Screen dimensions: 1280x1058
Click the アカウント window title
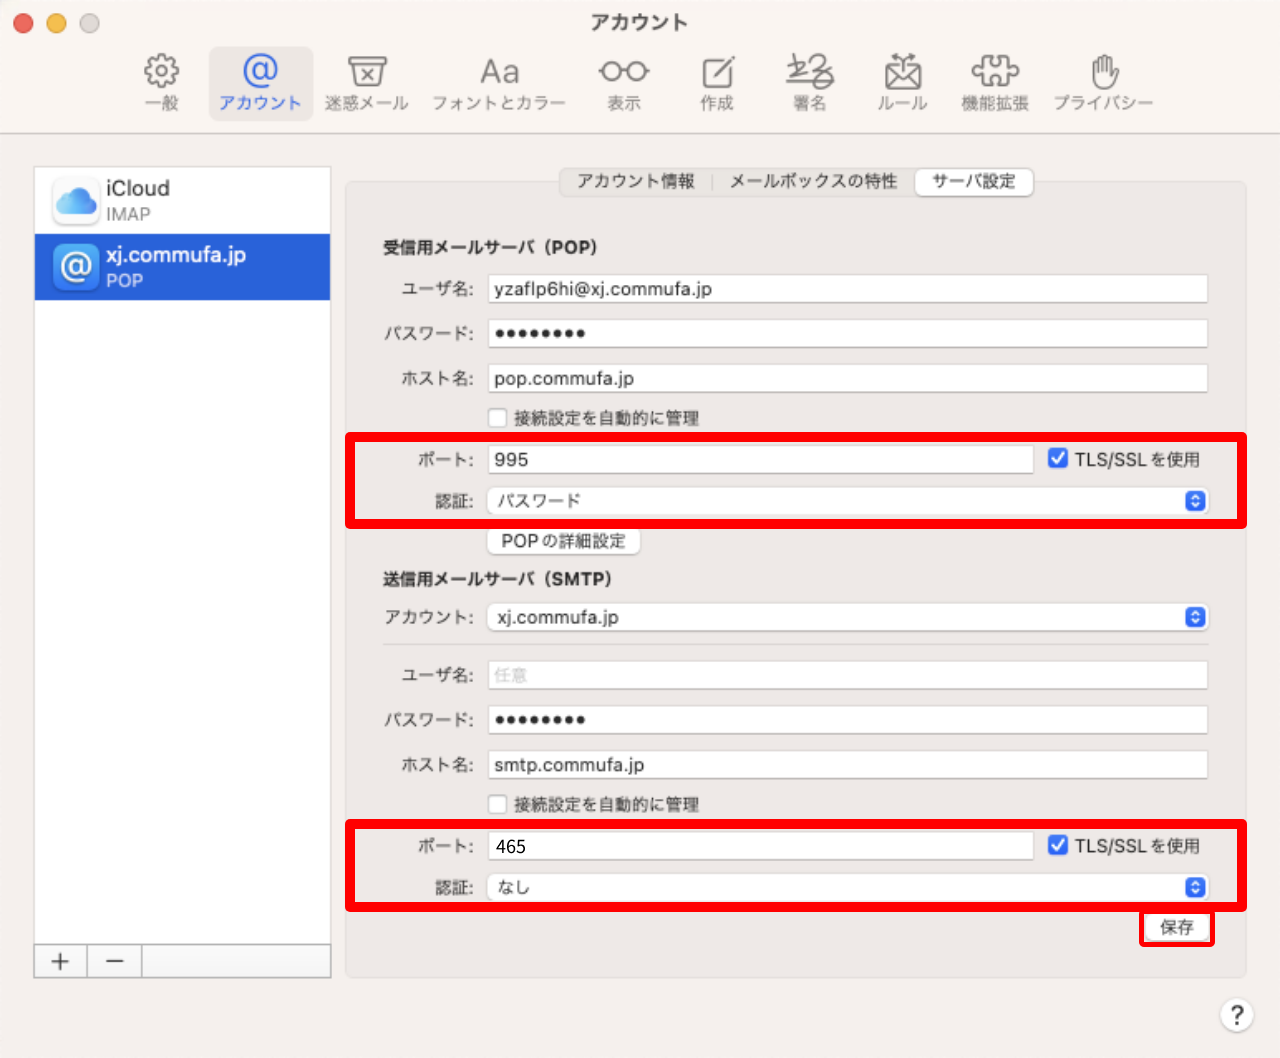click(639, 22)
